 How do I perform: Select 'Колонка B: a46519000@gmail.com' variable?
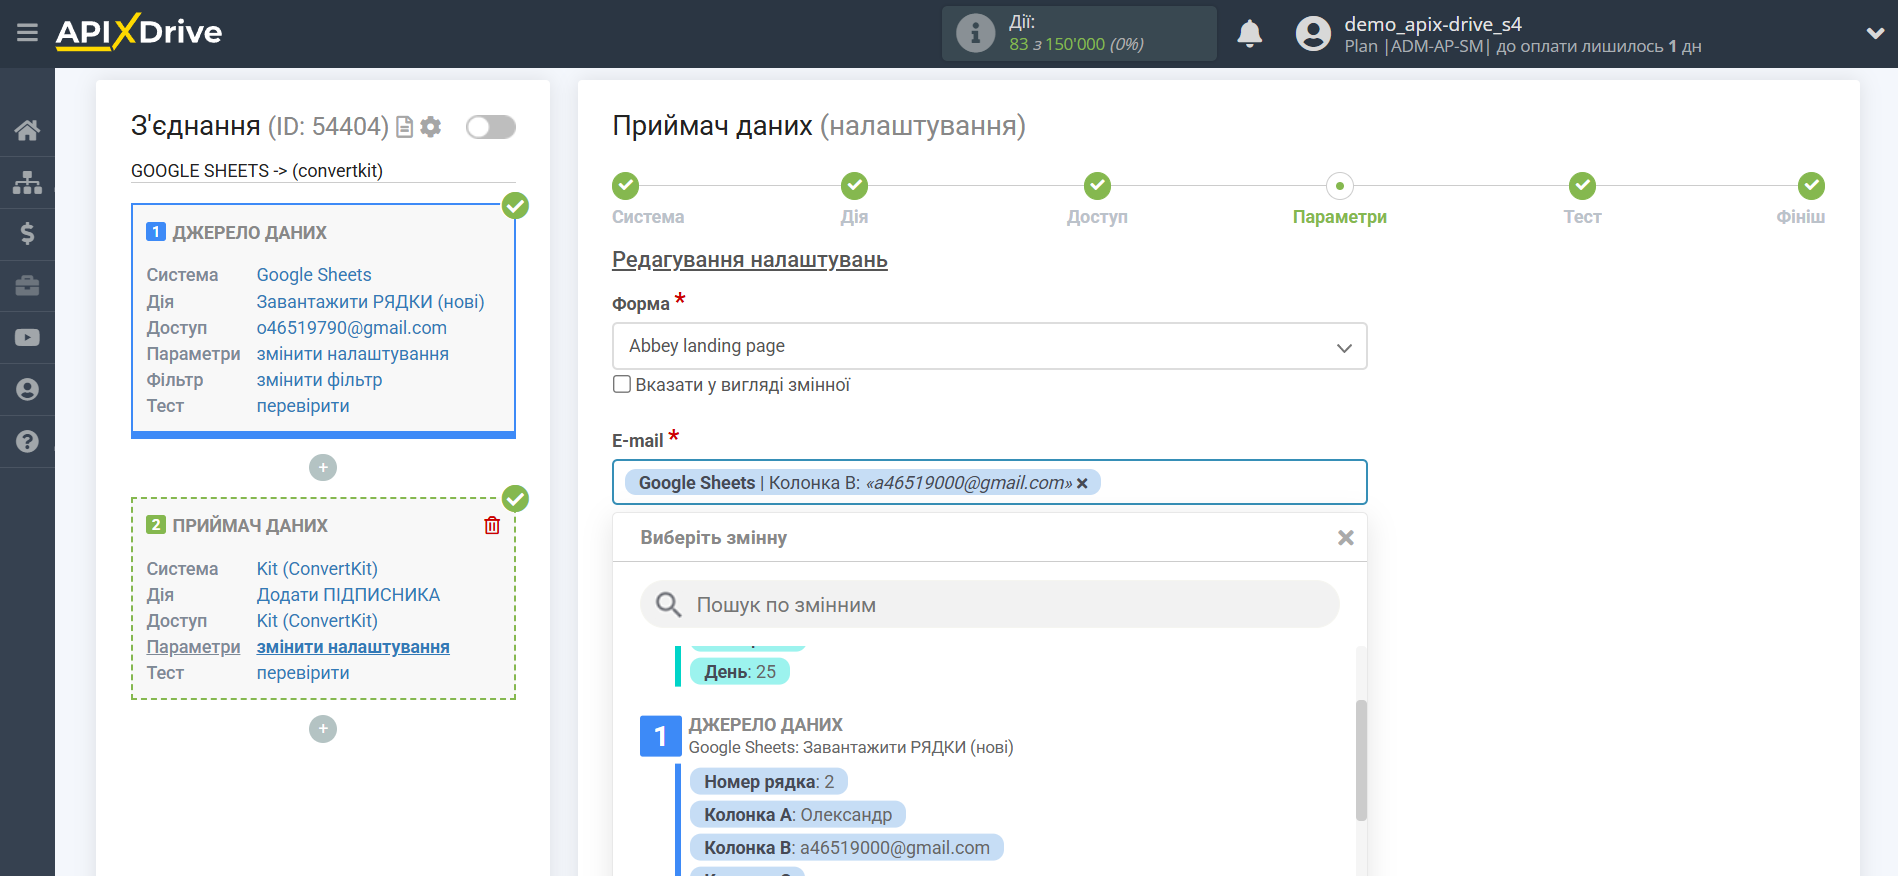pyautogui.click(x=847, y=848)
